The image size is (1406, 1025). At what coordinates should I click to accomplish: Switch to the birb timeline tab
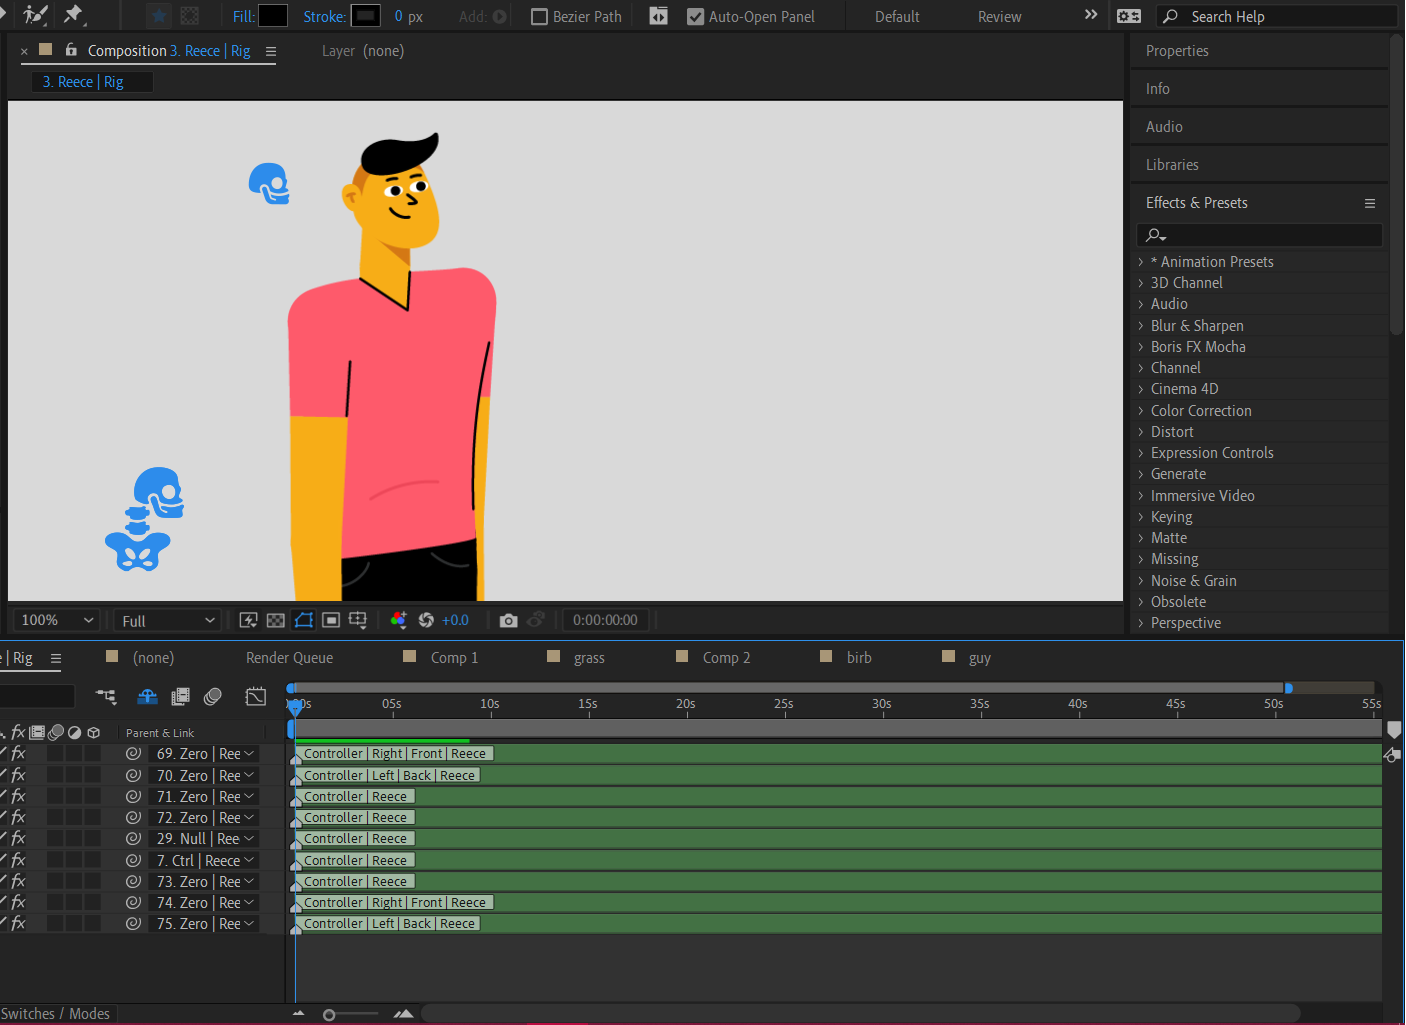tap(859, 658)
